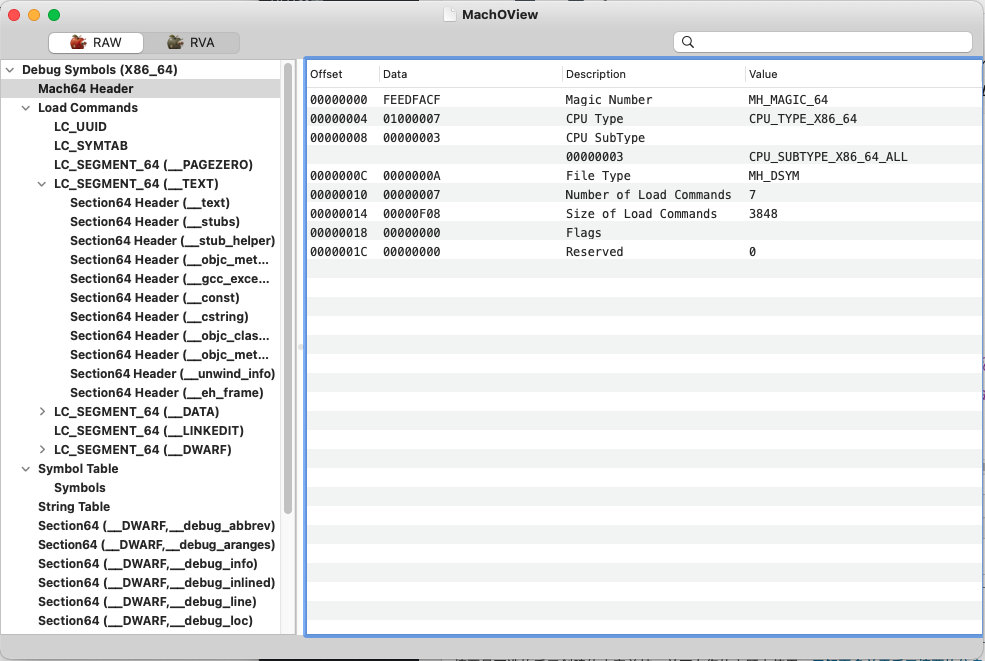
Task: Select the Size of Load Commands row
Action: [x=645, y=214]
